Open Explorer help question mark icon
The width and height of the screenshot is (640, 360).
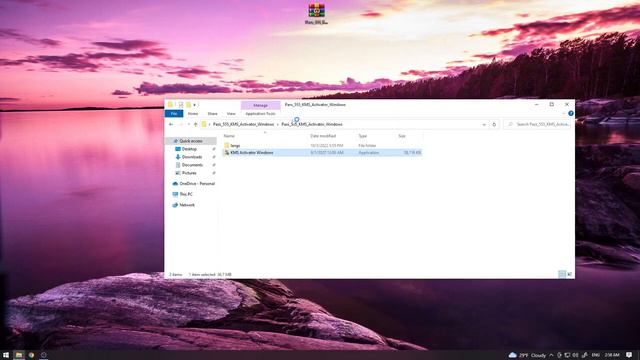pyautogui.click(x=571, y=113)
